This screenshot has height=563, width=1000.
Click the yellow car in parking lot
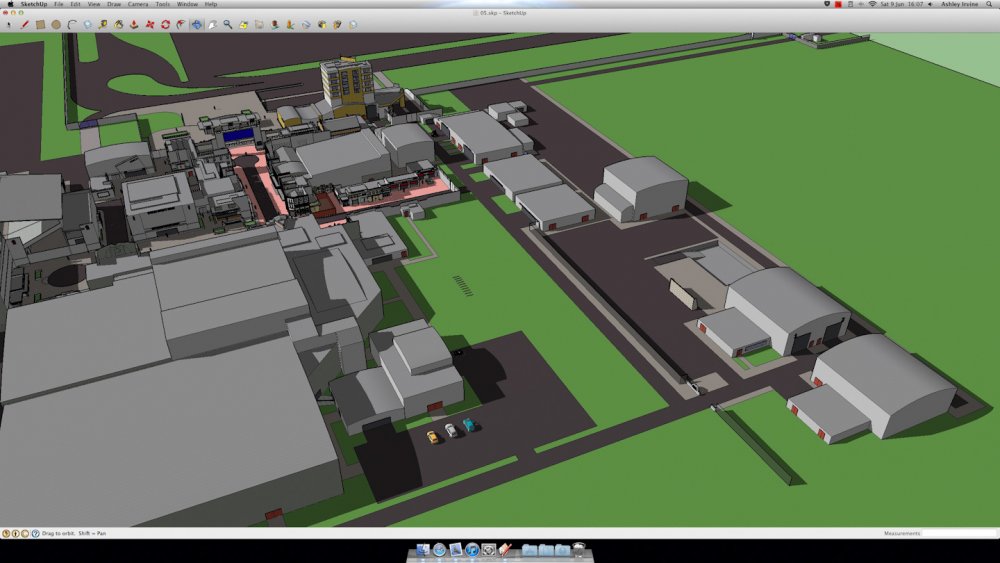click(433, 437)
